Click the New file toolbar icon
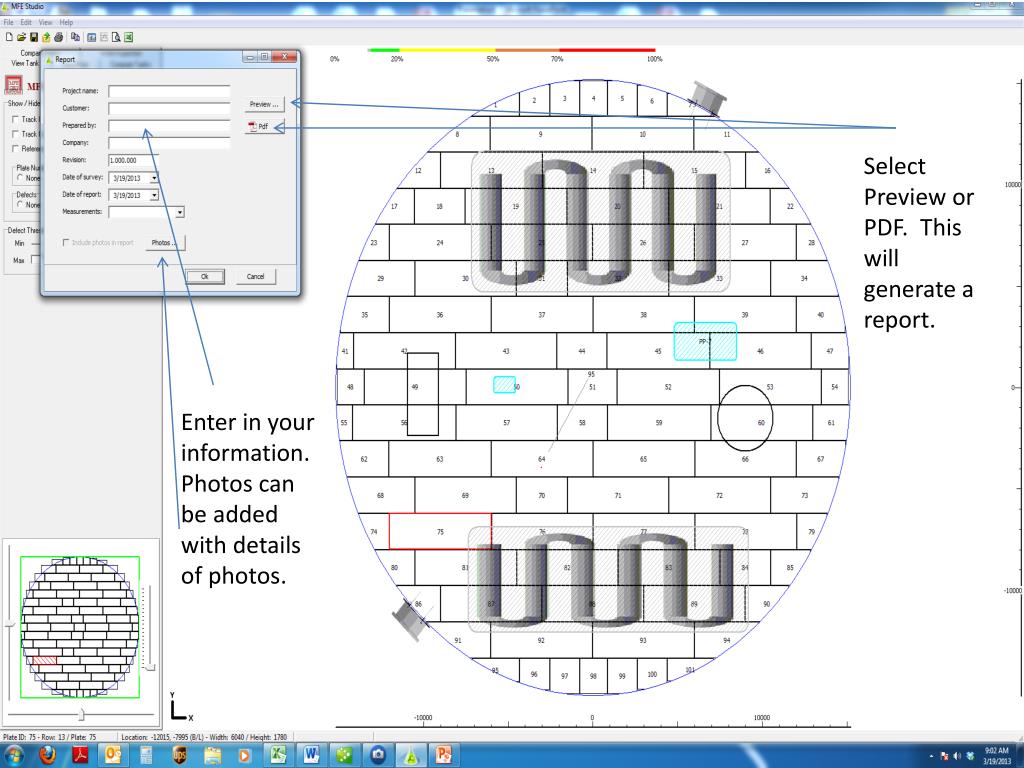 click(x=8, y=37)
